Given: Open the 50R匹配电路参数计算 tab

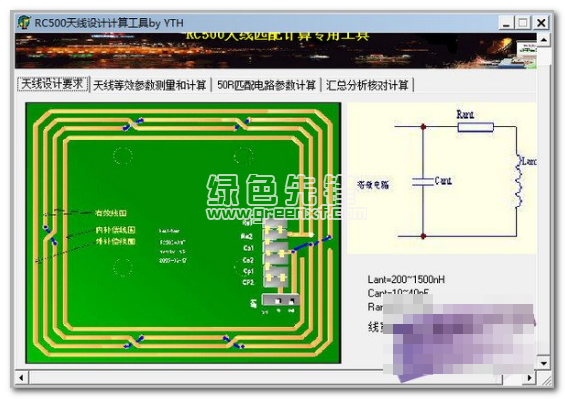Looking at the screenshot, I should [x=266, y=85].
